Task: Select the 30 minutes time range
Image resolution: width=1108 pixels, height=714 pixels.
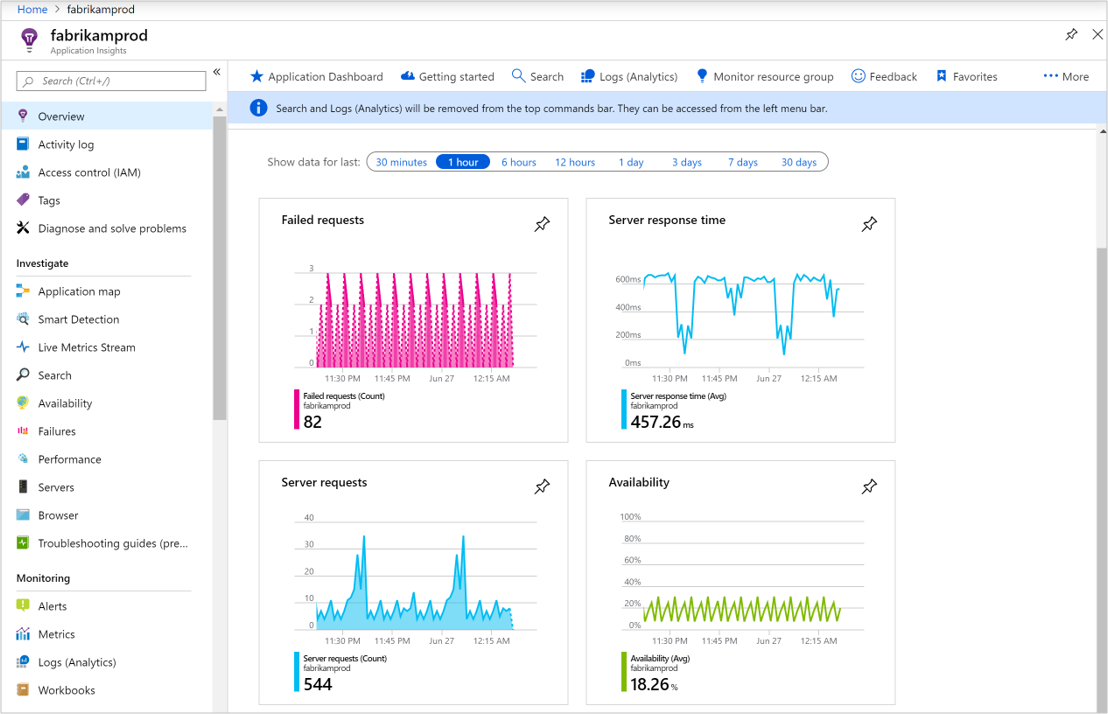Action: pyautogui.click(x=401, y=162)
